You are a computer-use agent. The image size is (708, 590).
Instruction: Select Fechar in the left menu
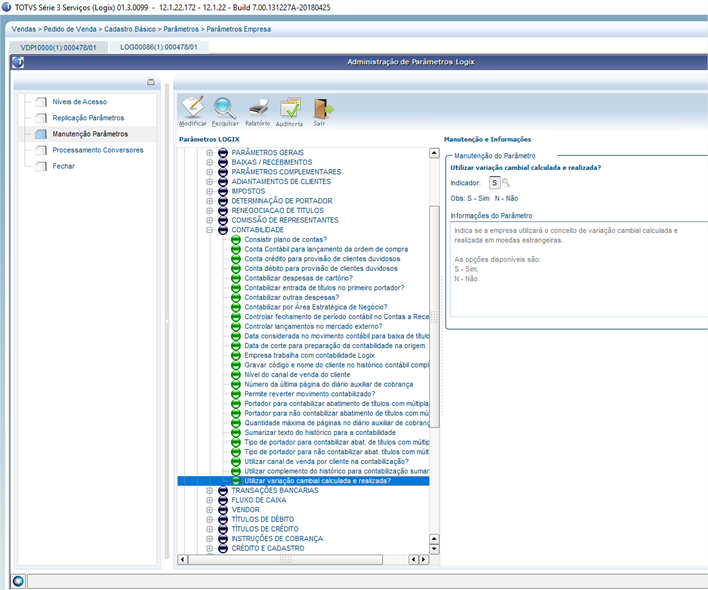[63, 166]
